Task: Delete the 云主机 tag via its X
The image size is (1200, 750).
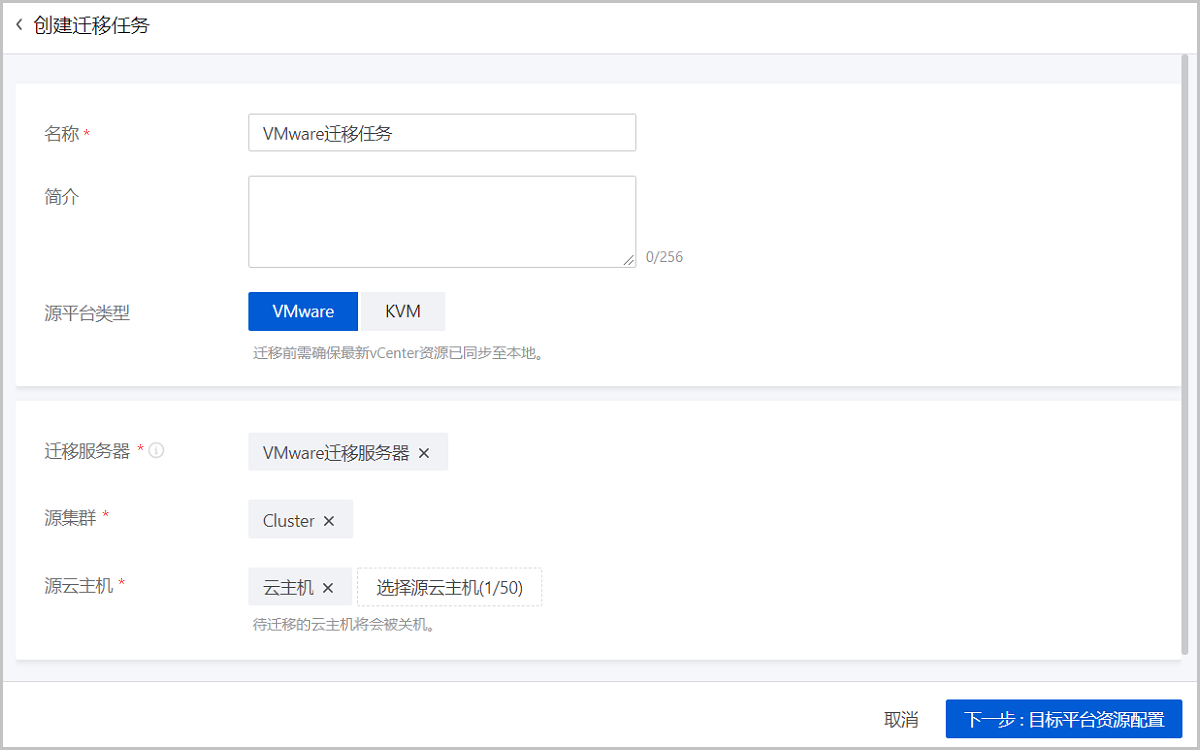Action: tap(328, 588)
